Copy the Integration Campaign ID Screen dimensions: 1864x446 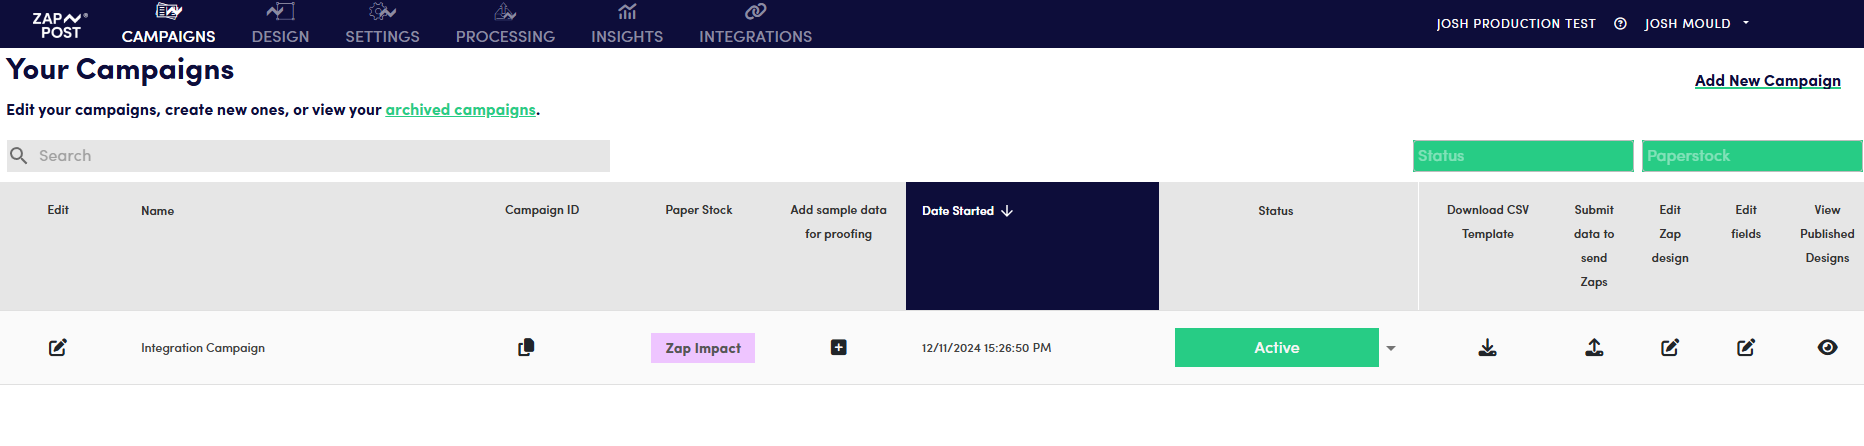tap(526, 347)
